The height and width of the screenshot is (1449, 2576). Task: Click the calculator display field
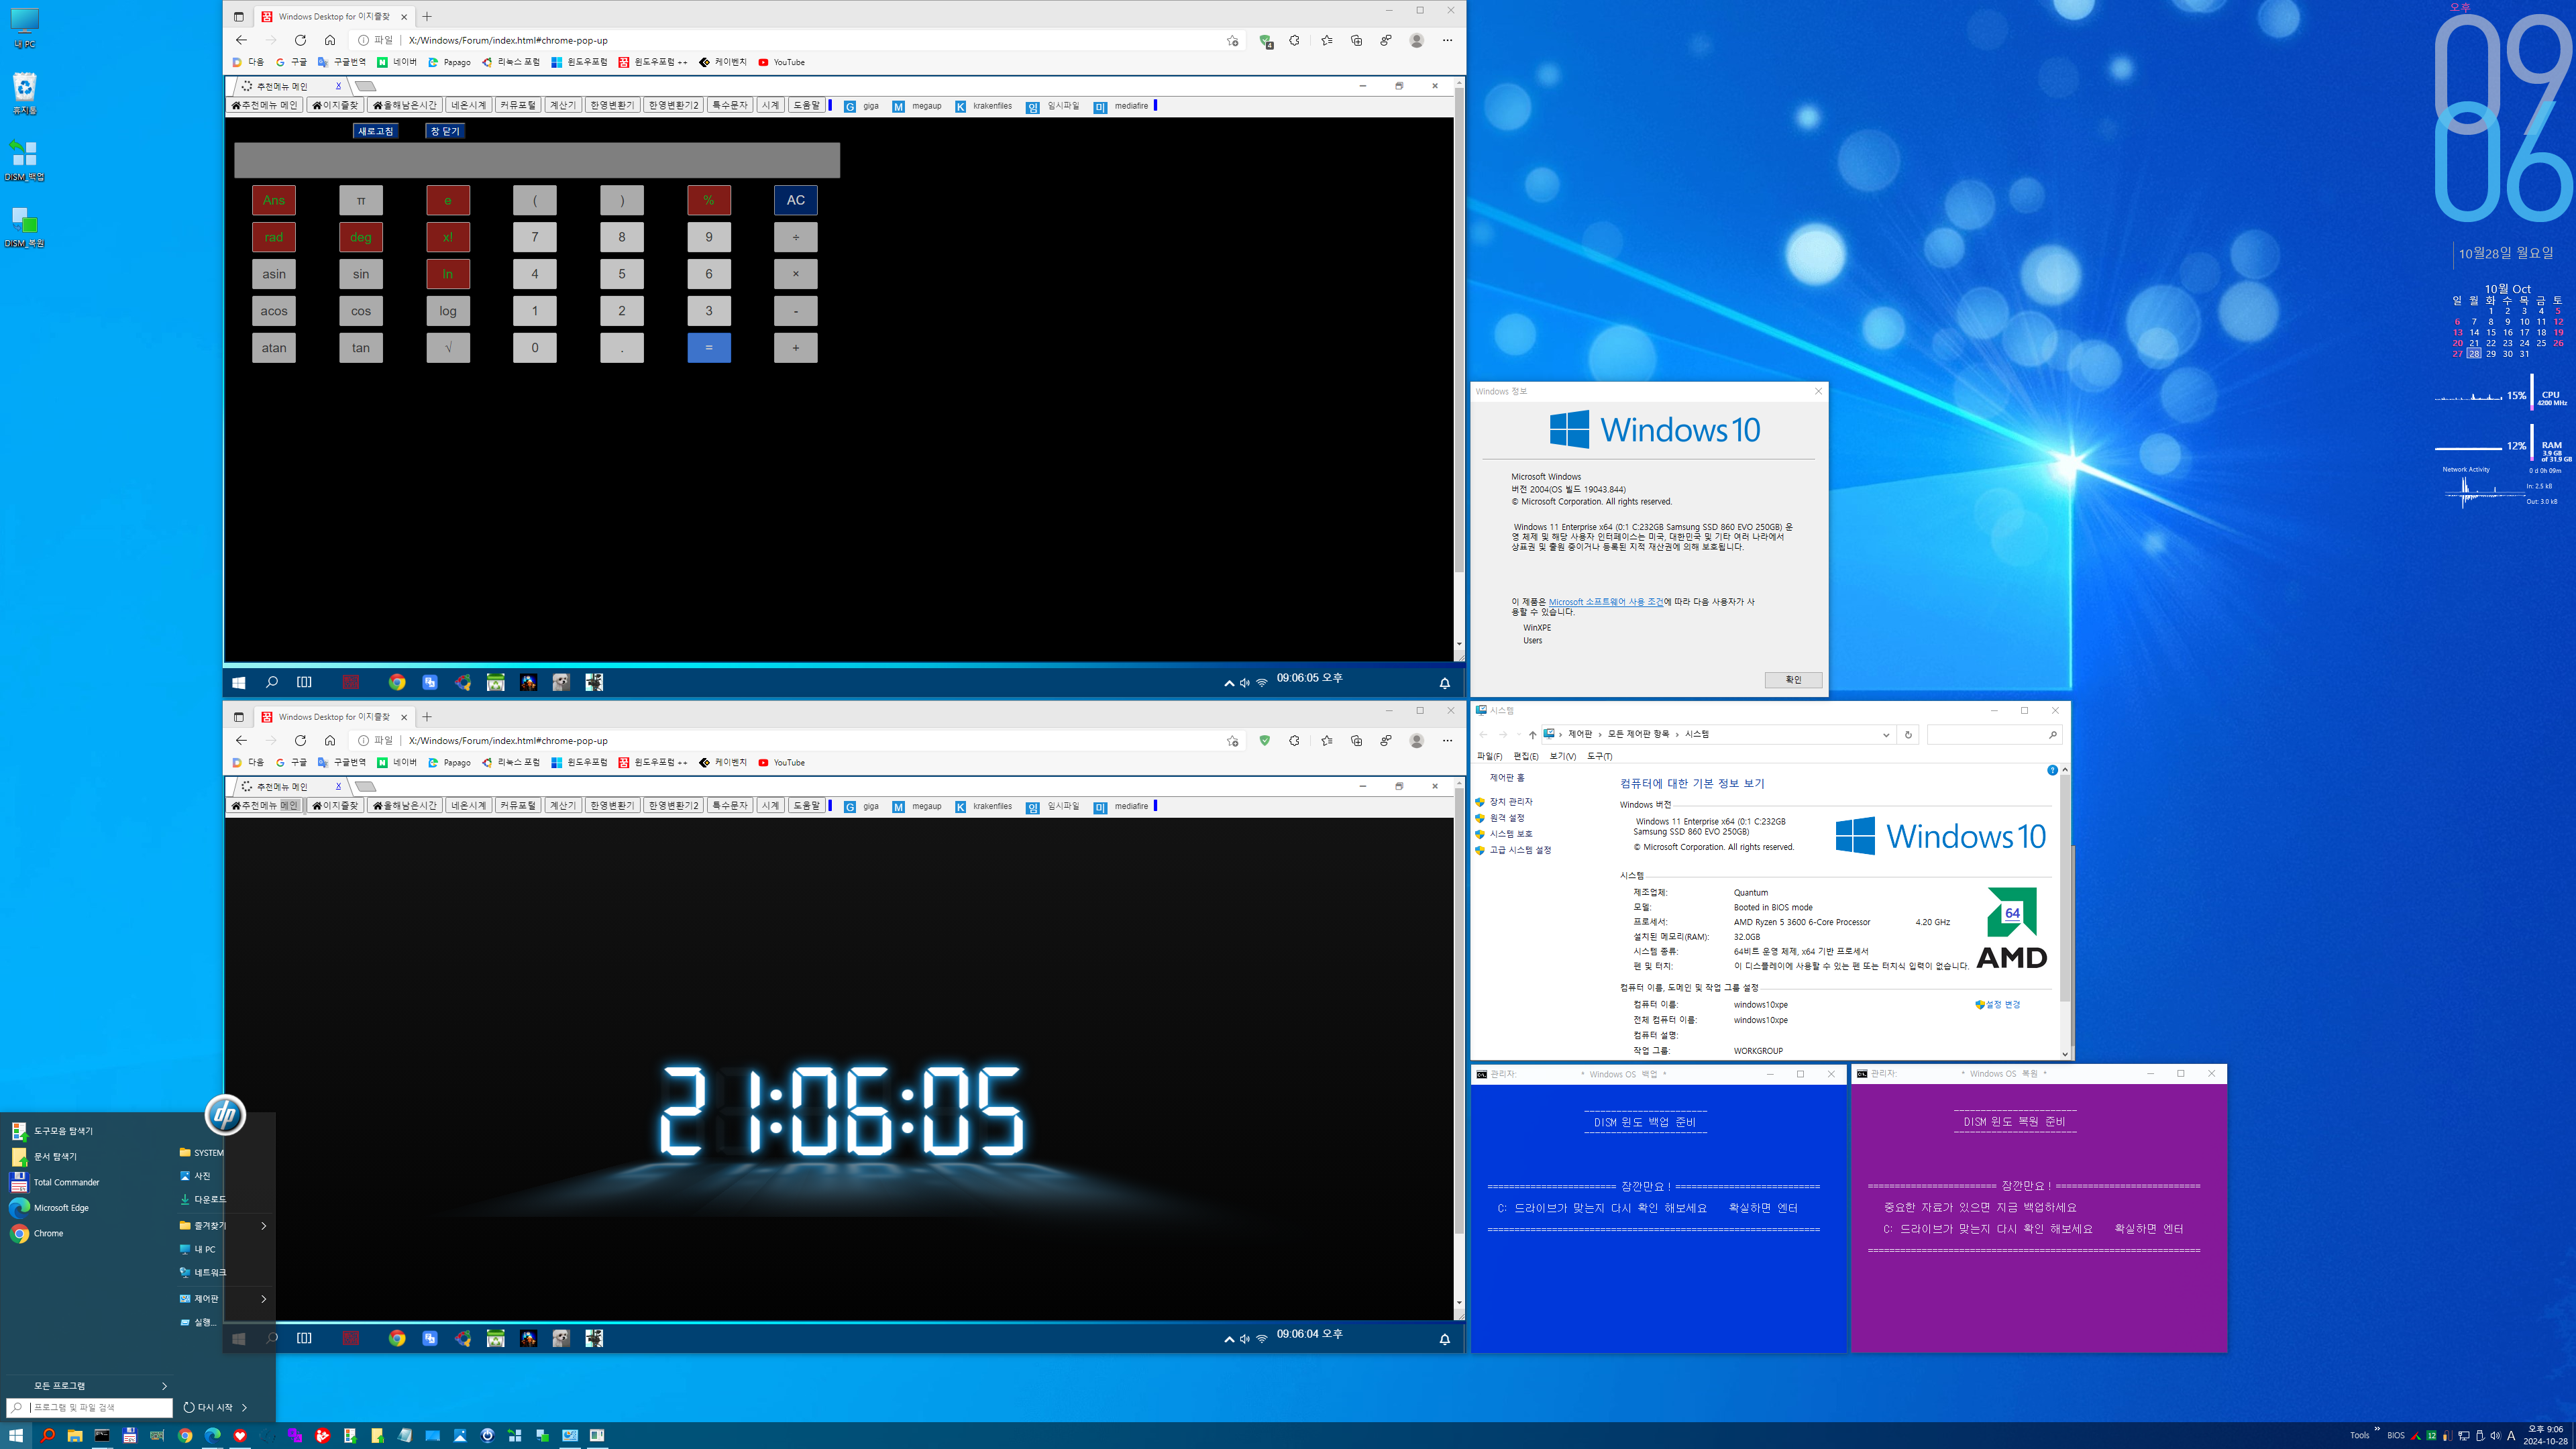pyautogui.click(x=537, y=160)
